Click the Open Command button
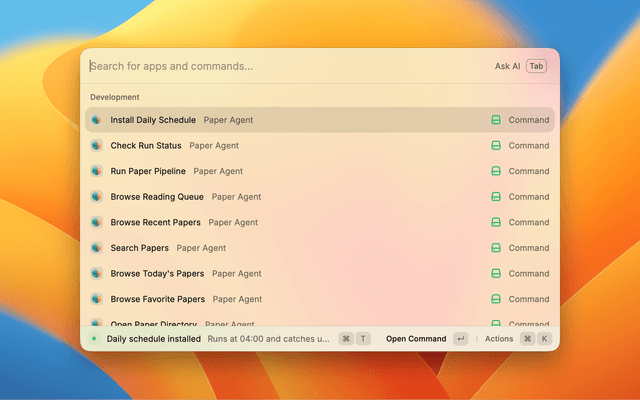Image resolution: width=640 pixels, height=400 pixels. (x=416, y=339)
